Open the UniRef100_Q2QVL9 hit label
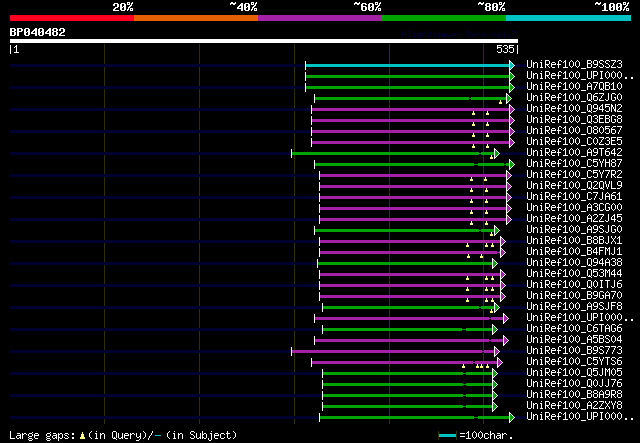The image size is (640, 443). pyautogui.click(x=574, y=186)
